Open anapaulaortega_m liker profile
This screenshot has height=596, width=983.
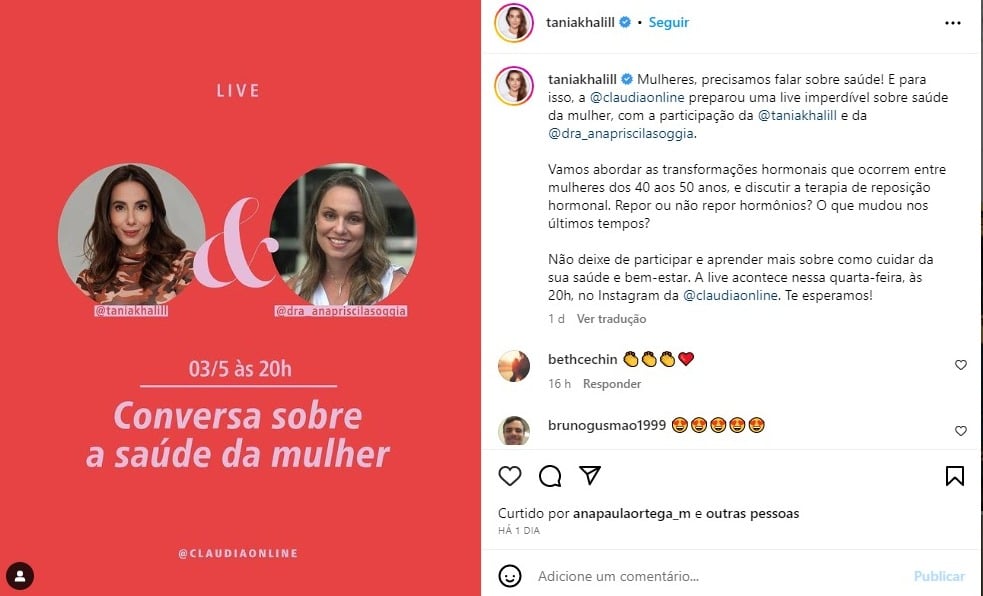[631, 513]
